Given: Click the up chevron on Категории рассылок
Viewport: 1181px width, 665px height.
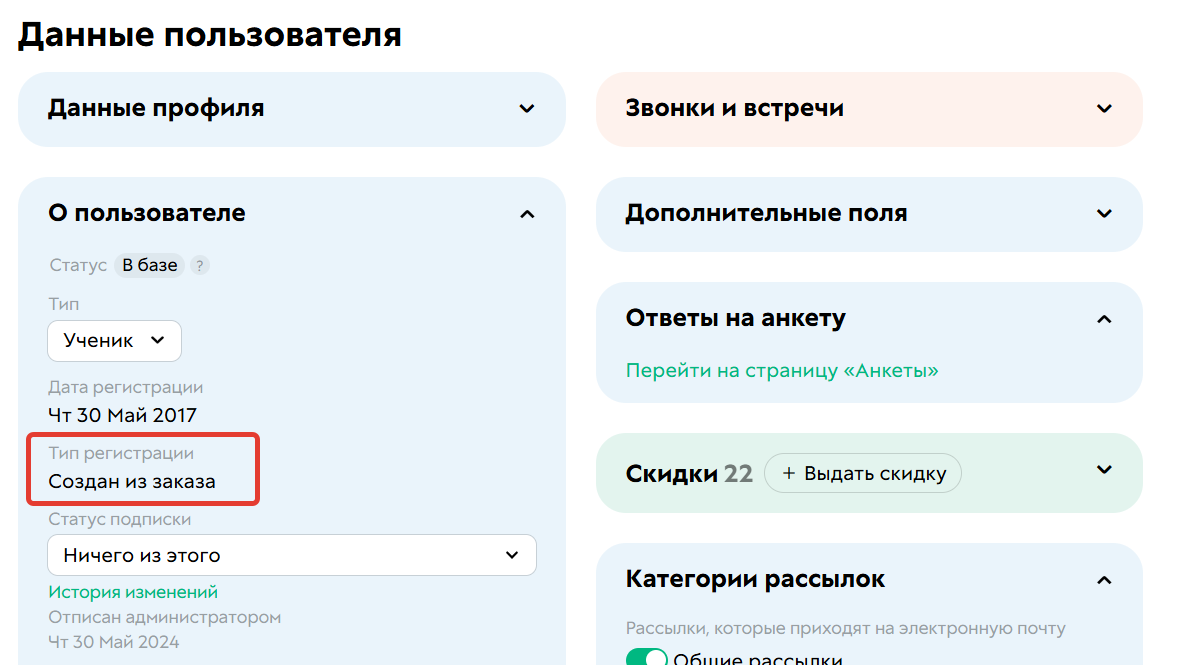Looking at the screenshot, I should click(x=1104, y=579).
